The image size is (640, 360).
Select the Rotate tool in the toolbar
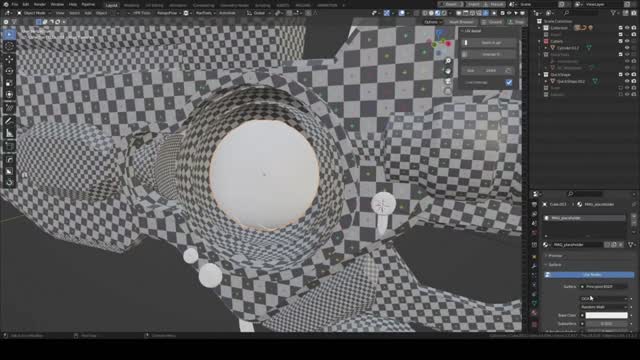point(9,71)
